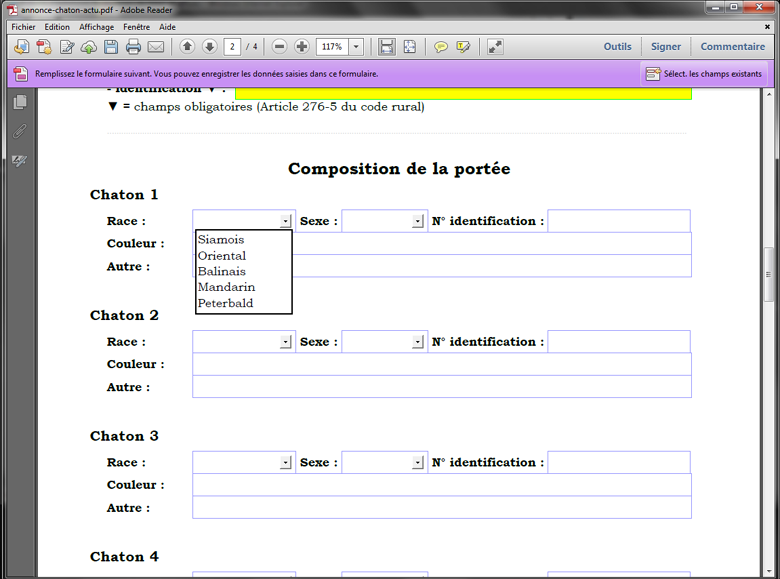Click the scrollbar up arrow
The height and width of the screenshot is (579, 780).
[x=769, y=94]
